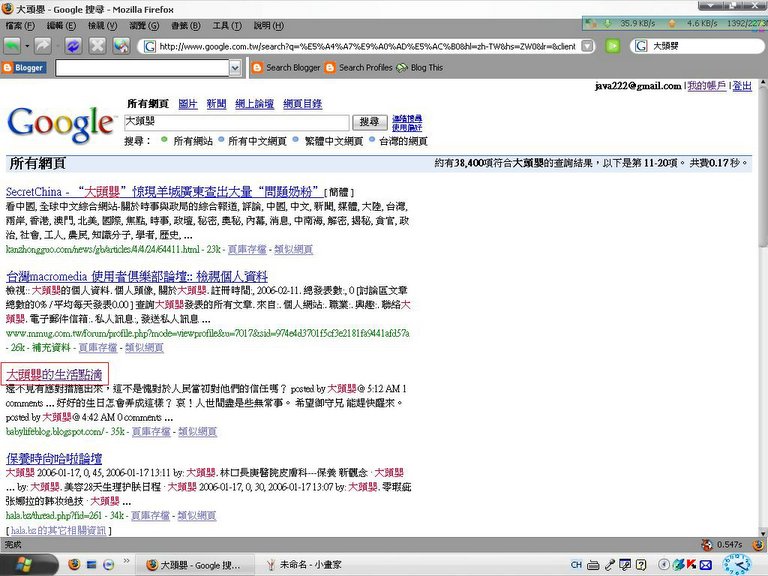
Task: Click 類似網頁 for the mmug.com.tw result
Action: [x=144, y=347]
